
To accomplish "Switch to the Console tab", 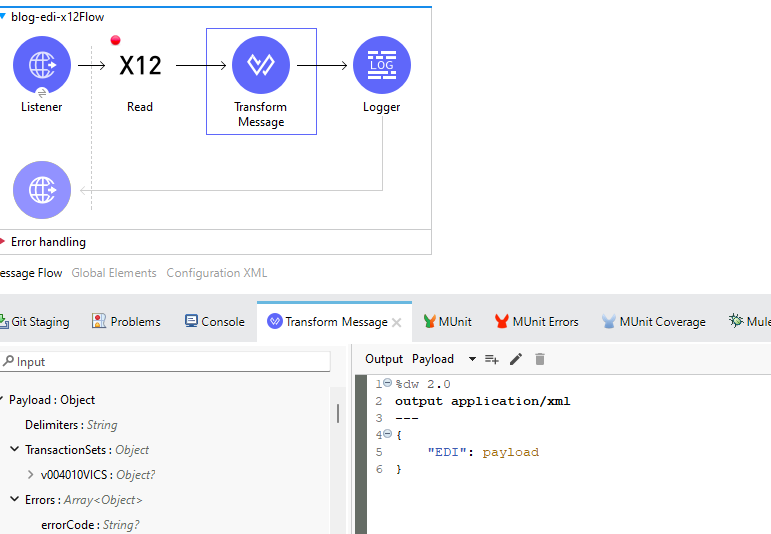I will click(214, 322).
